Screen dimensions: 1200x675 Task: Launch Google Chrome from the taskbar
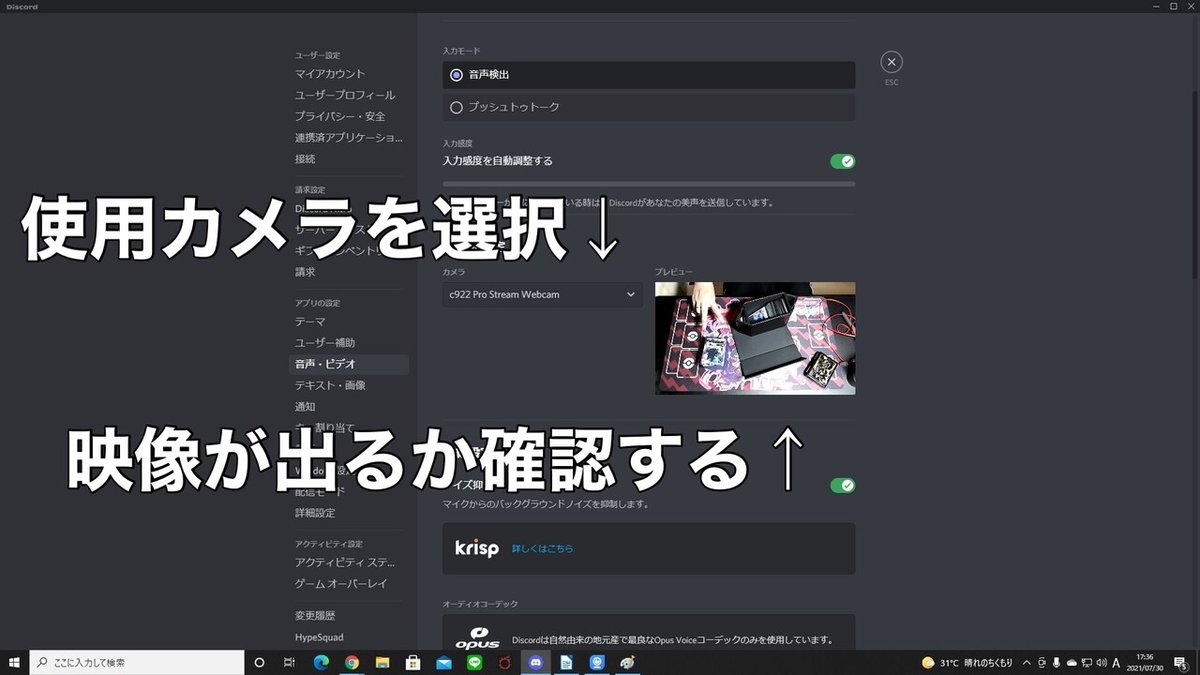pyautogui.click(x=352, y=662)
